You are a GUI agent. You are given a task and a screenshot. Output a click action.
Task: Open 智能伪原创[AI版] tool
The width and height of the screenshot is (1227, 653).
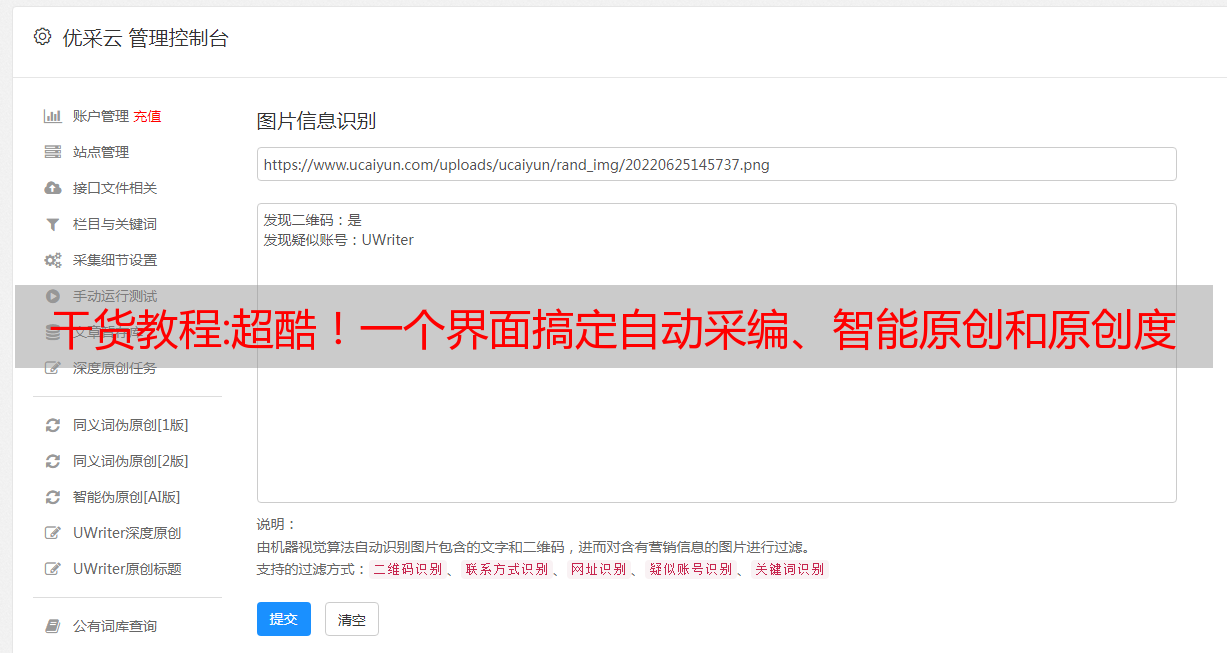tap(127, 497)
